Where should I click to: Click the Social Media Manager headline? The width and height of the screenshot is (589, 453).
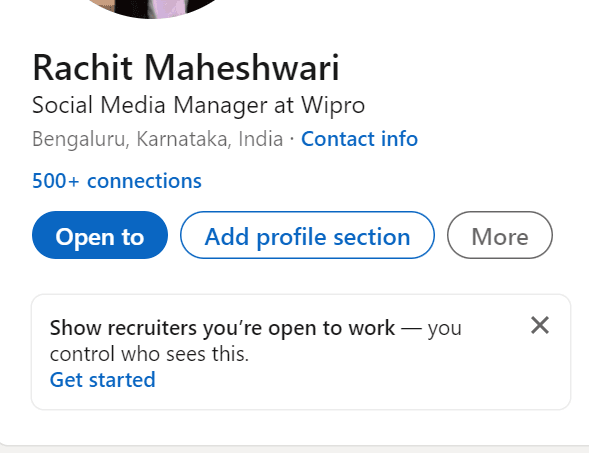(x=198, y=105)
